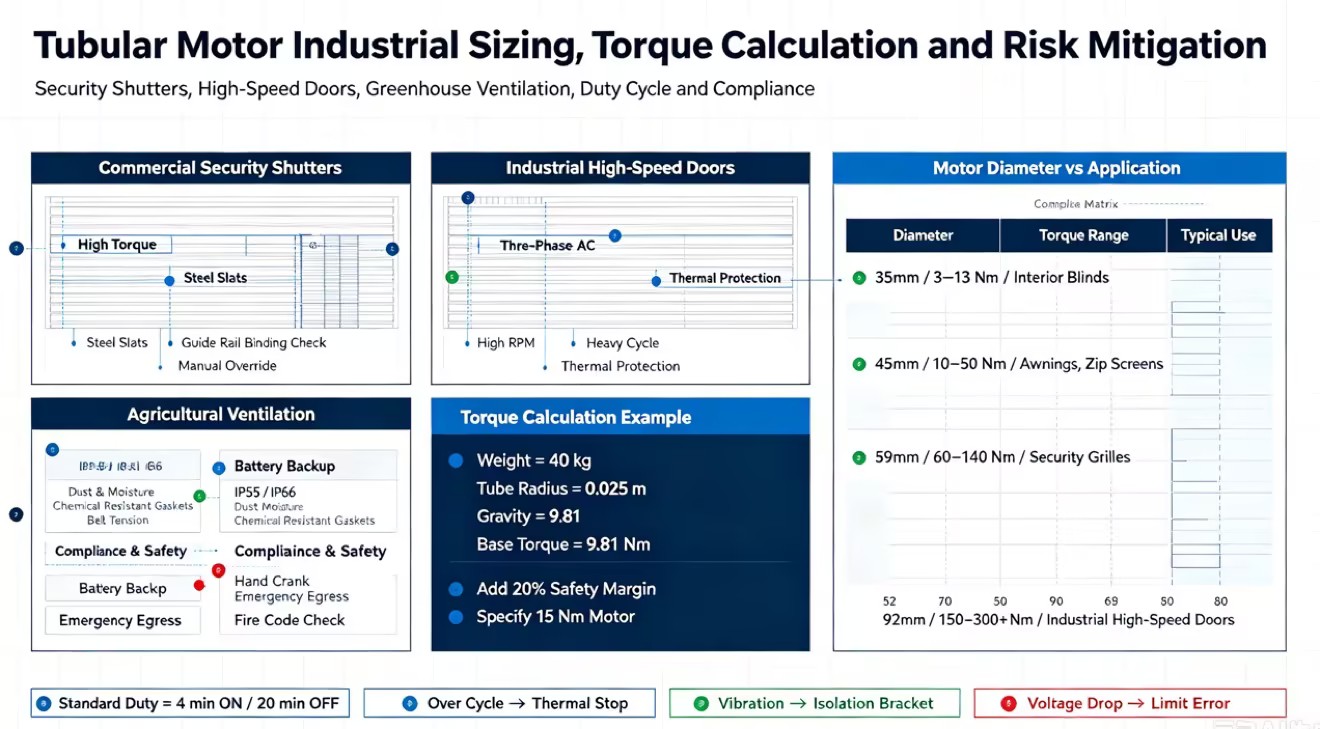Select the Motor Diameter vs Application header
This screenshot has width=1320, height=729.
[1059, 168]
